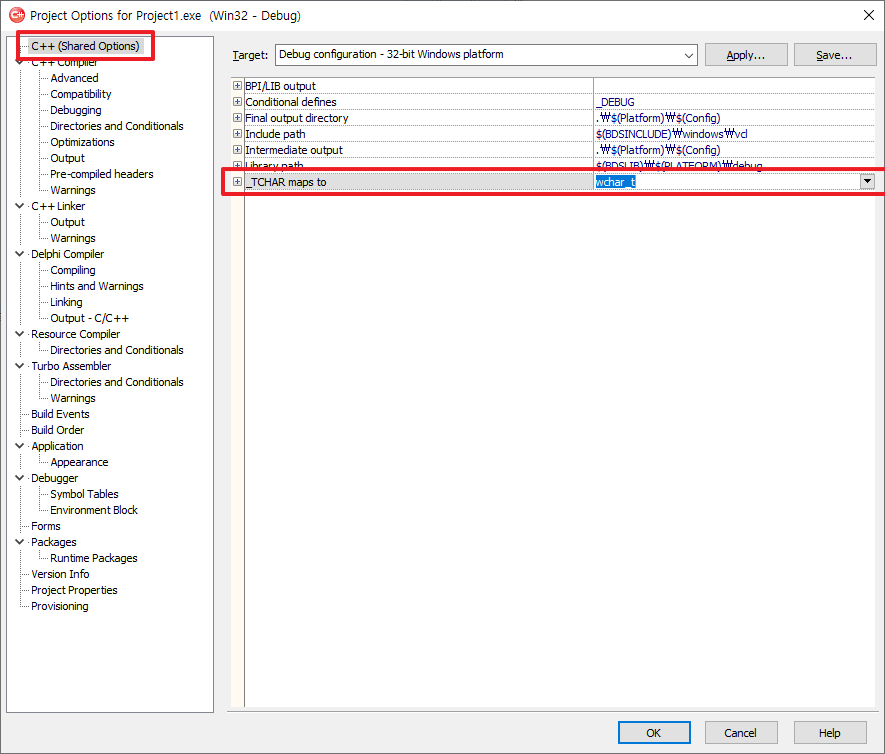Expand the Intermediate output row
Screen dimensions: 885x754
238,150
